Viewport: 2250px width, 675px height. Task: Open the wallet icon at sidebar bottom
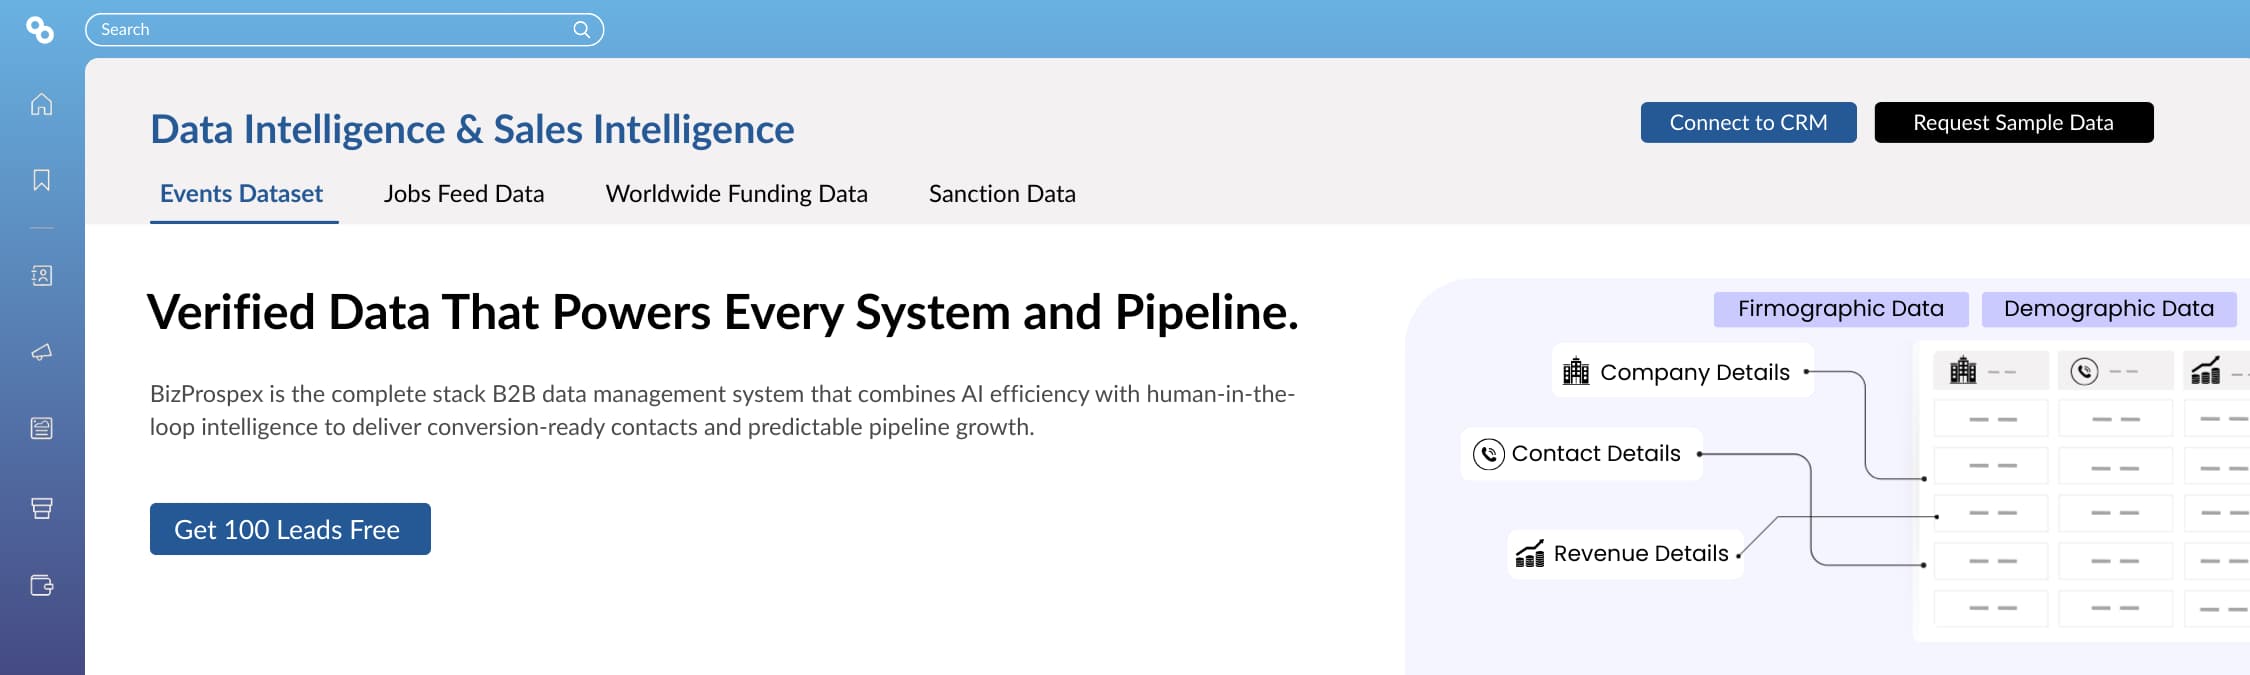click(x=40, y=586)
